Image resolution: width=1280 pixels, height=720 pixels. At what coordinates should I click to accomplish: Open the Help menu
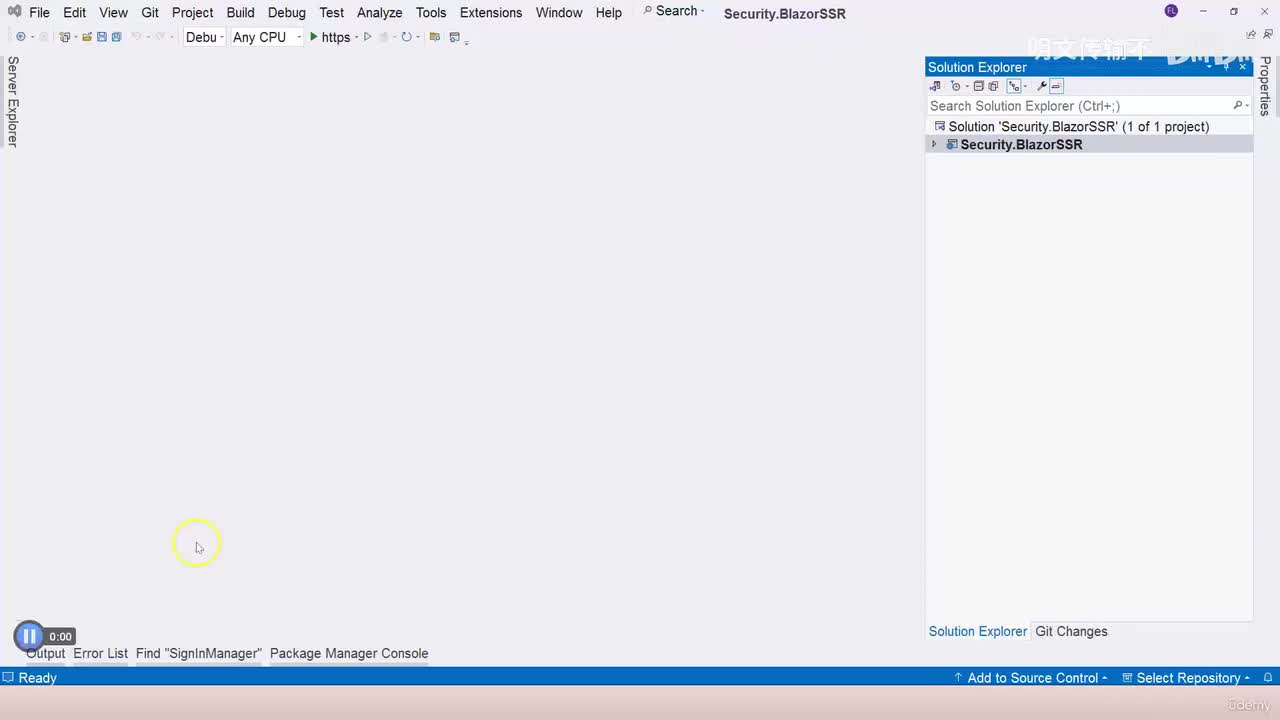[608, 13]
